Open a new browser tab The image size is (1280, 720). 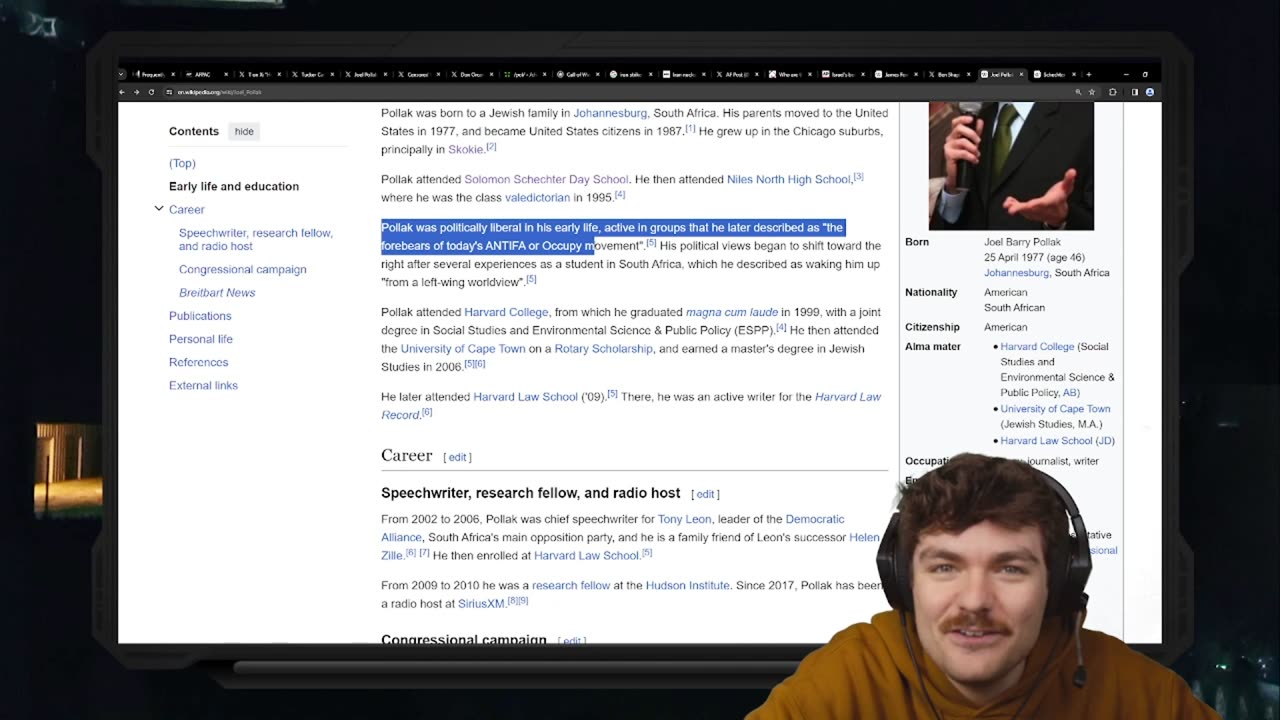pyautogui.click(x=1089, y=74)
